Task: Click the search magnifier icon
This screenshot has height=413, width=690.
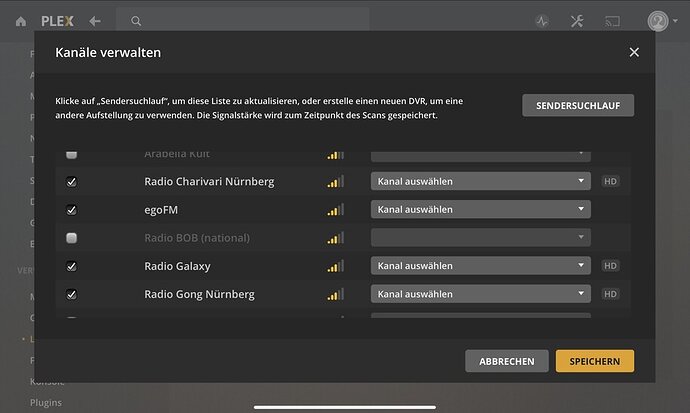Action: 136,21
